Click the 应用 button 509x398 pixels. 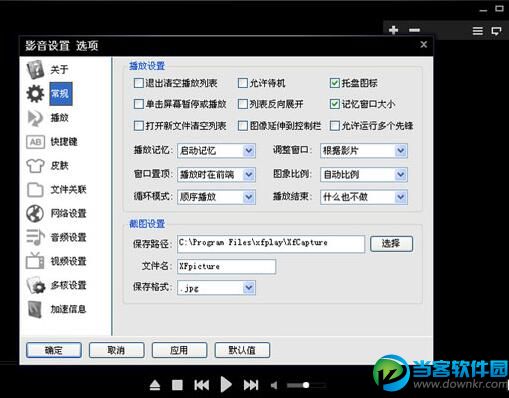coord(179,350)
